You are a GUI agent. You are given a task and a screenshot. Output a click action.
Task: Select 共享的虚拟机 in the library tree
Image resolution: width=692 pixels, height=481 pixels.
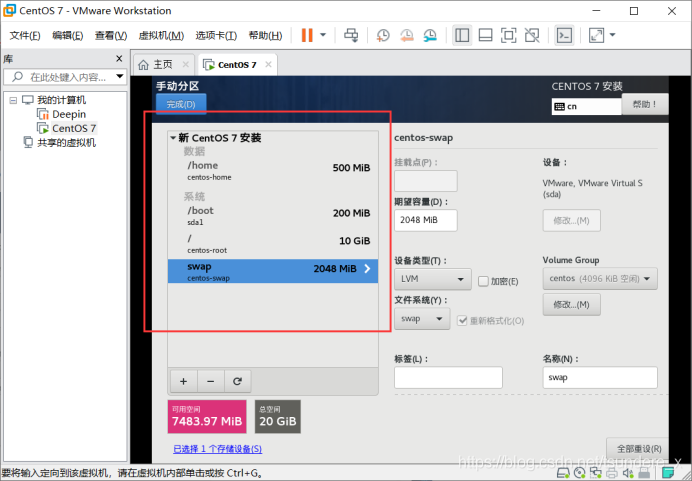(x=66, y=143)
